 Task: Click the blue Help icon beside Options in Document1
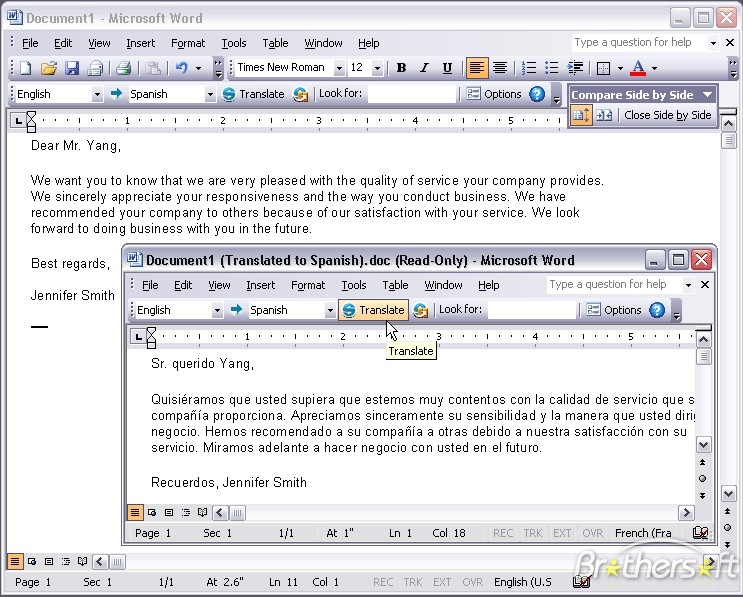(x=537, y=94)
